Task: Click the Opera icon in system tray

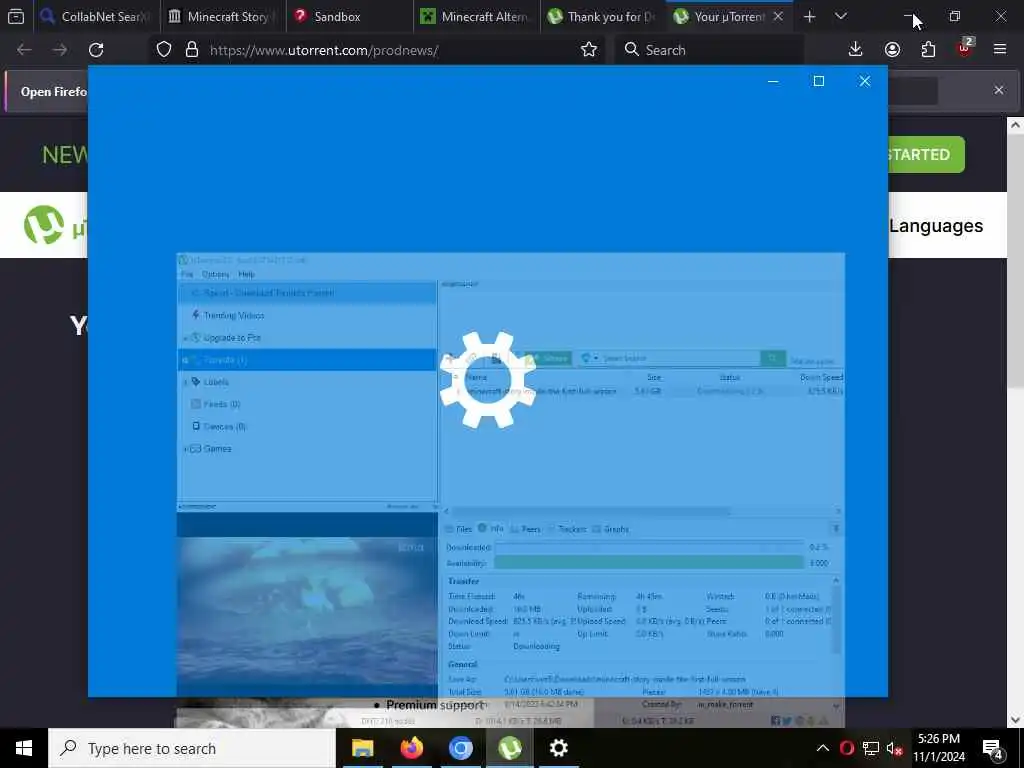Action: (847, 748)
